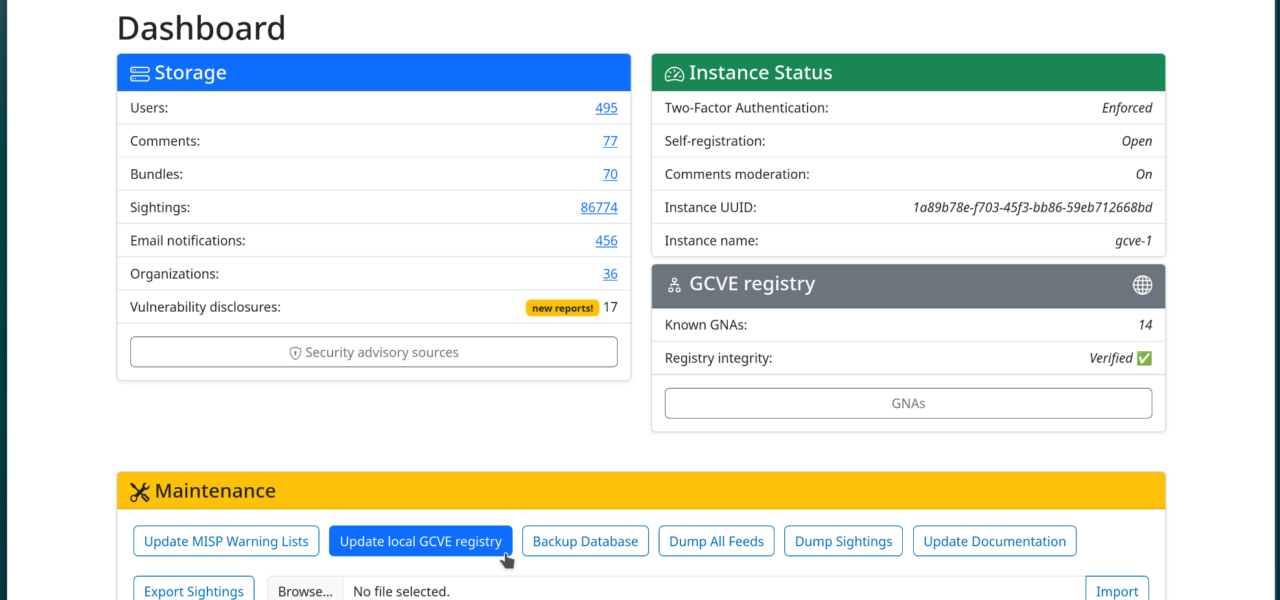Open the Comments count link 77

pos(610,141)
